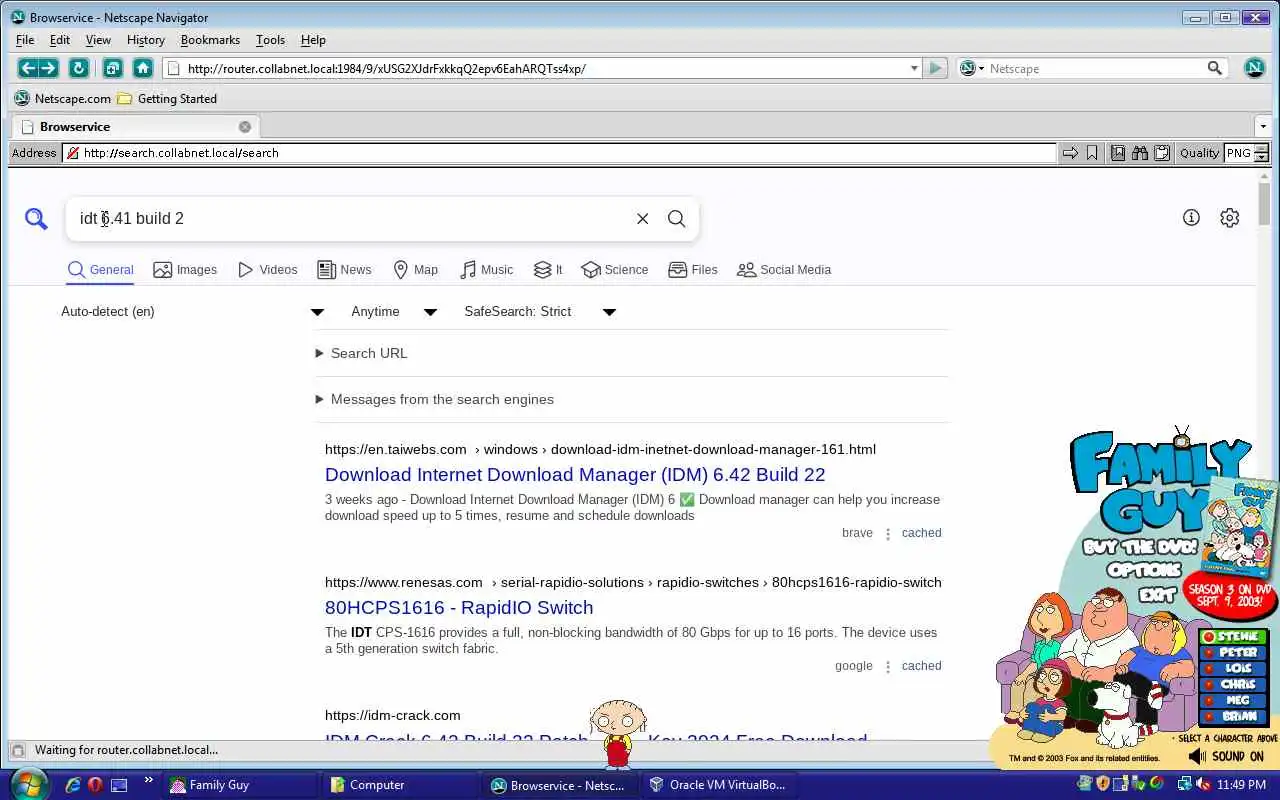Image resolution: width=1280 pixels, height=800 pixels.
Task: Open the Help menu
Action: [313, 40]
